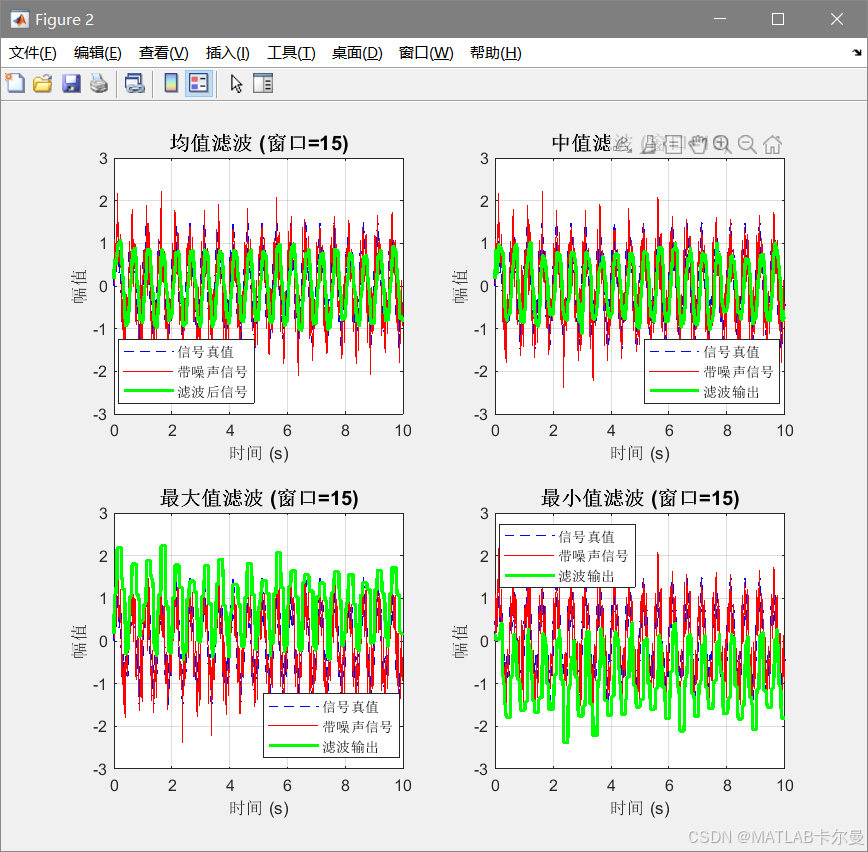Open the 桌面(D) menu
868x852 pixels.
[357, 53]
